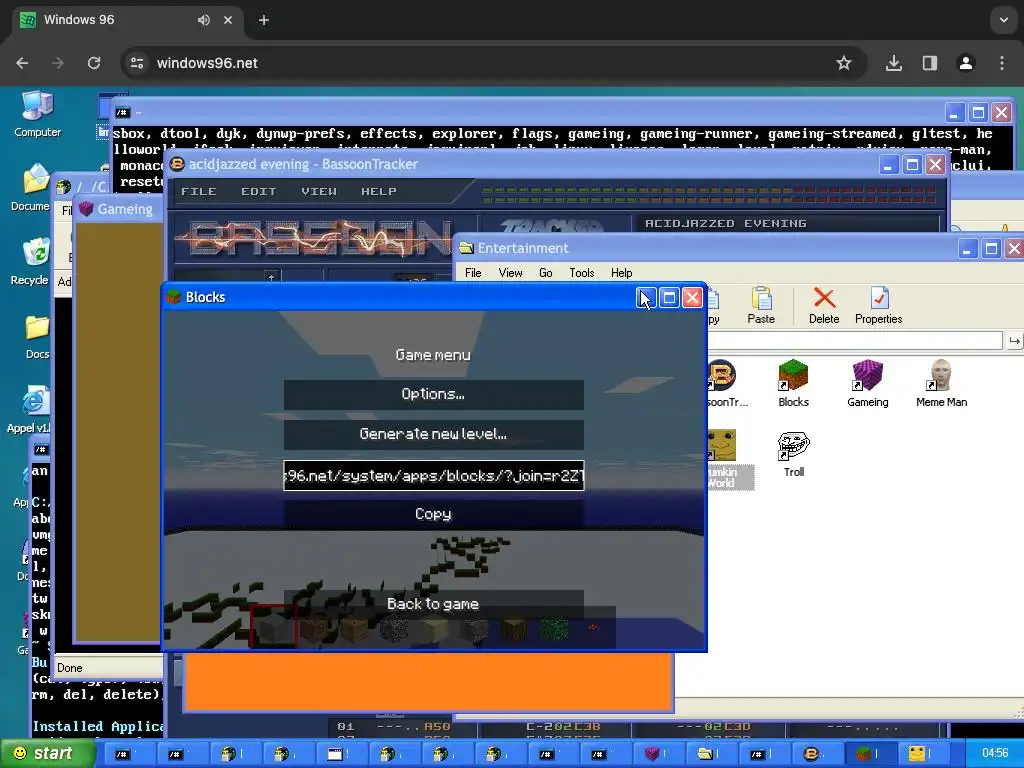Click the Properties toolbar icon in Entertainment
The image size is (1024, 768).
(x=878, y=306)
